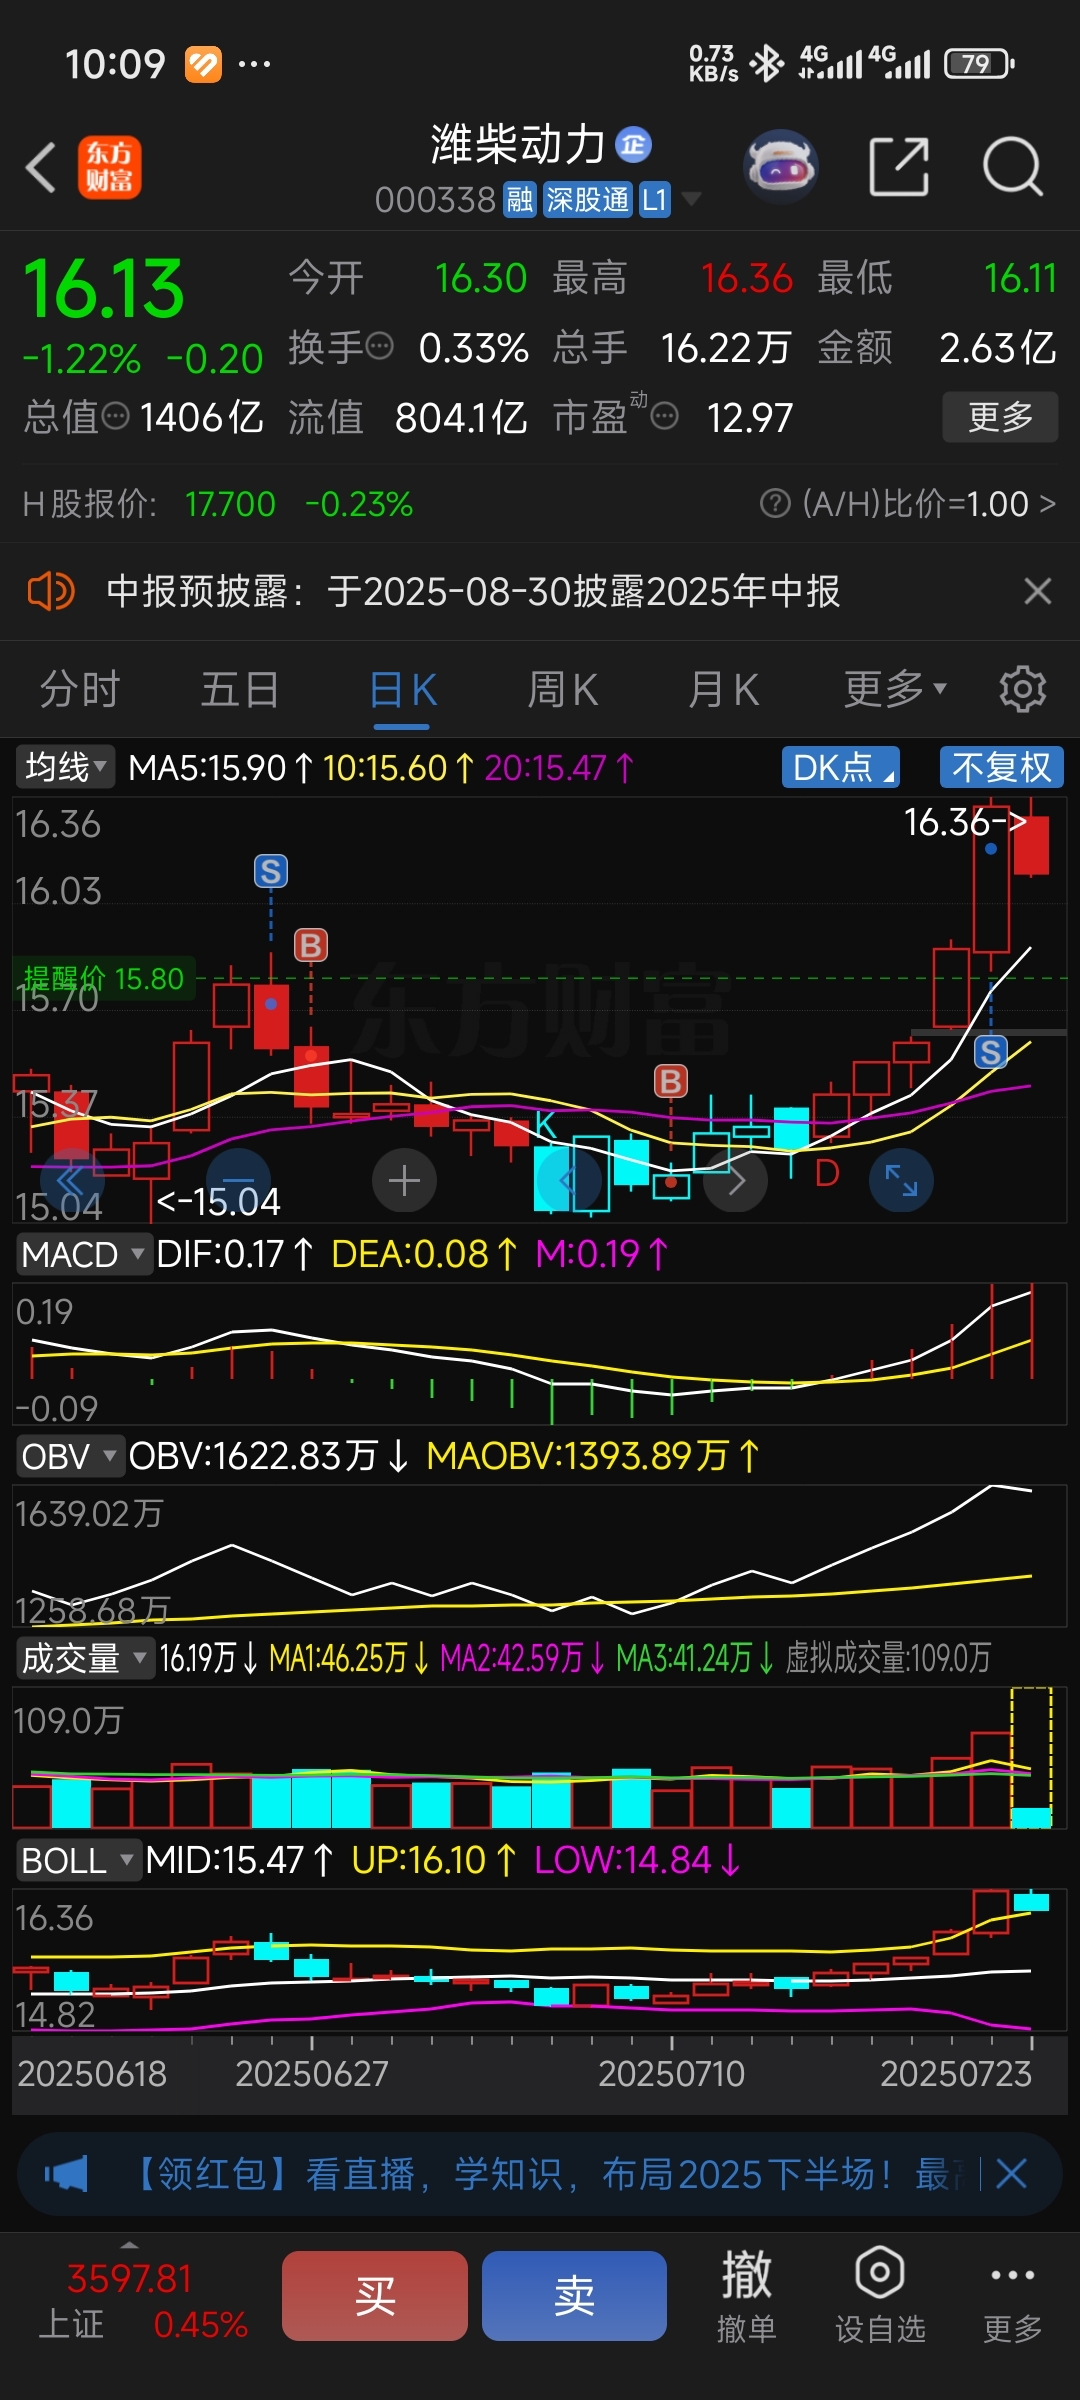Tap the next candle arrow button

pyautogui.click(x=735, y=1181)
